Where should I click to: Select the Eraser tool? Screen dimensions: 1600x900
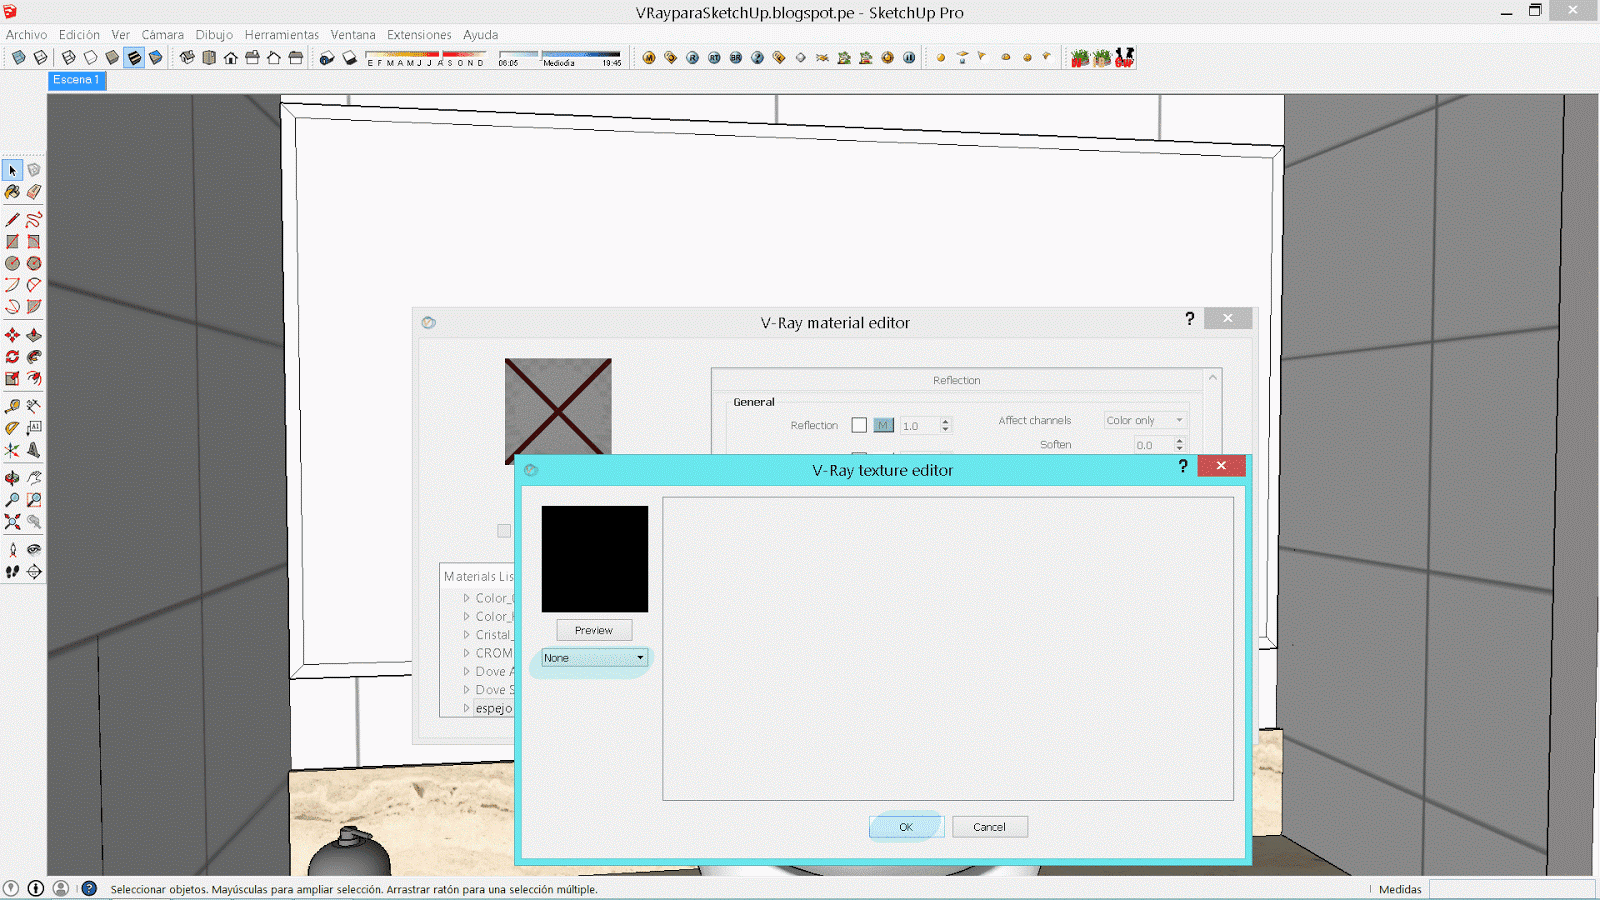click(x=33, y=192)
